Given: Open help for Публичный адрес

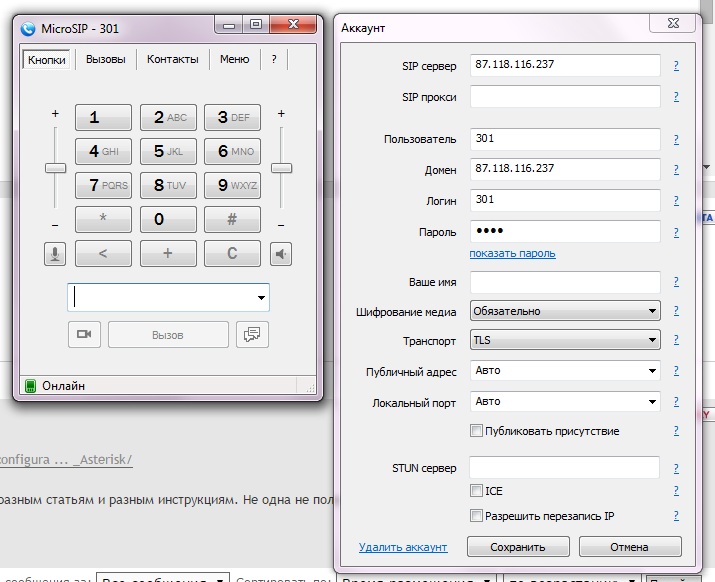Looking at the screenshot, I should (676, 370).
